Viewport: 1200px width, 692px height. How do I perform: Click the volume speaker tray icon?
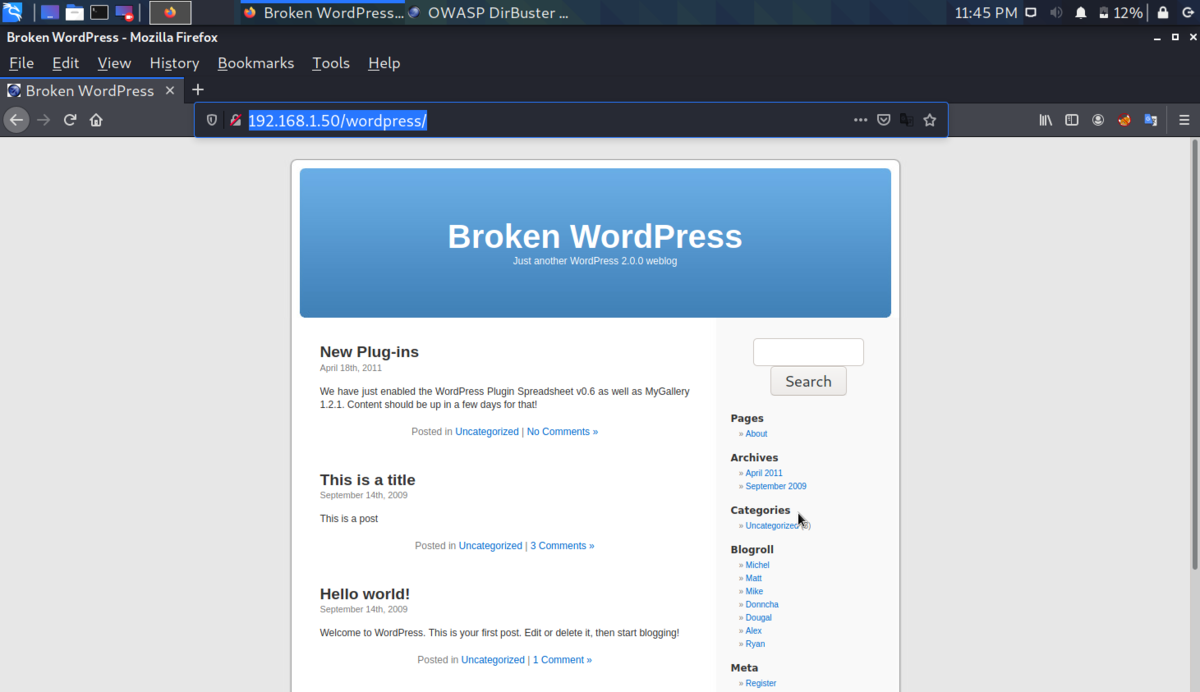pyautogui.click(x=1056, y=13)
